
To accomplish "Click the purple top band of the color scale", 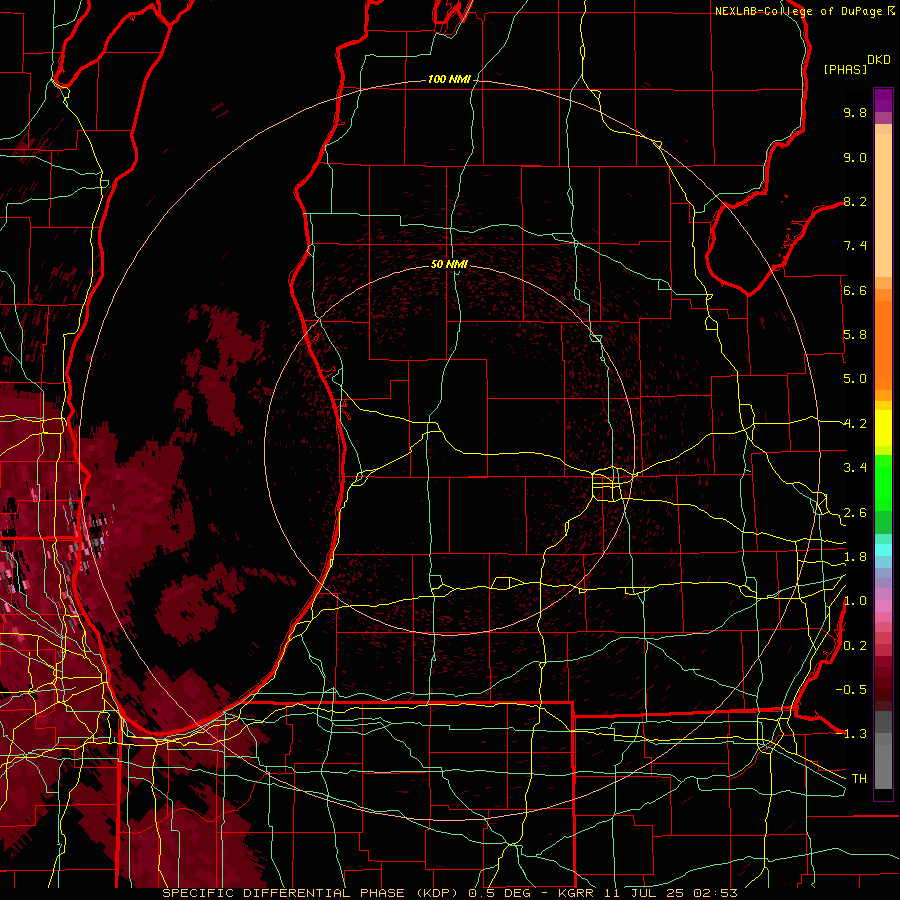I will pos(883,100).
